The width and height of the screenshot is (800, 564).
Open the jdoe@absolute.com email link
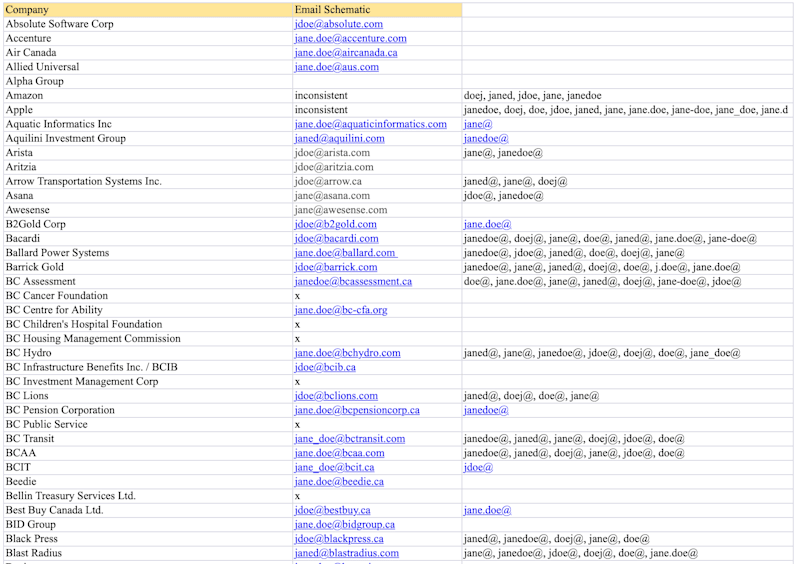point(338,24)
